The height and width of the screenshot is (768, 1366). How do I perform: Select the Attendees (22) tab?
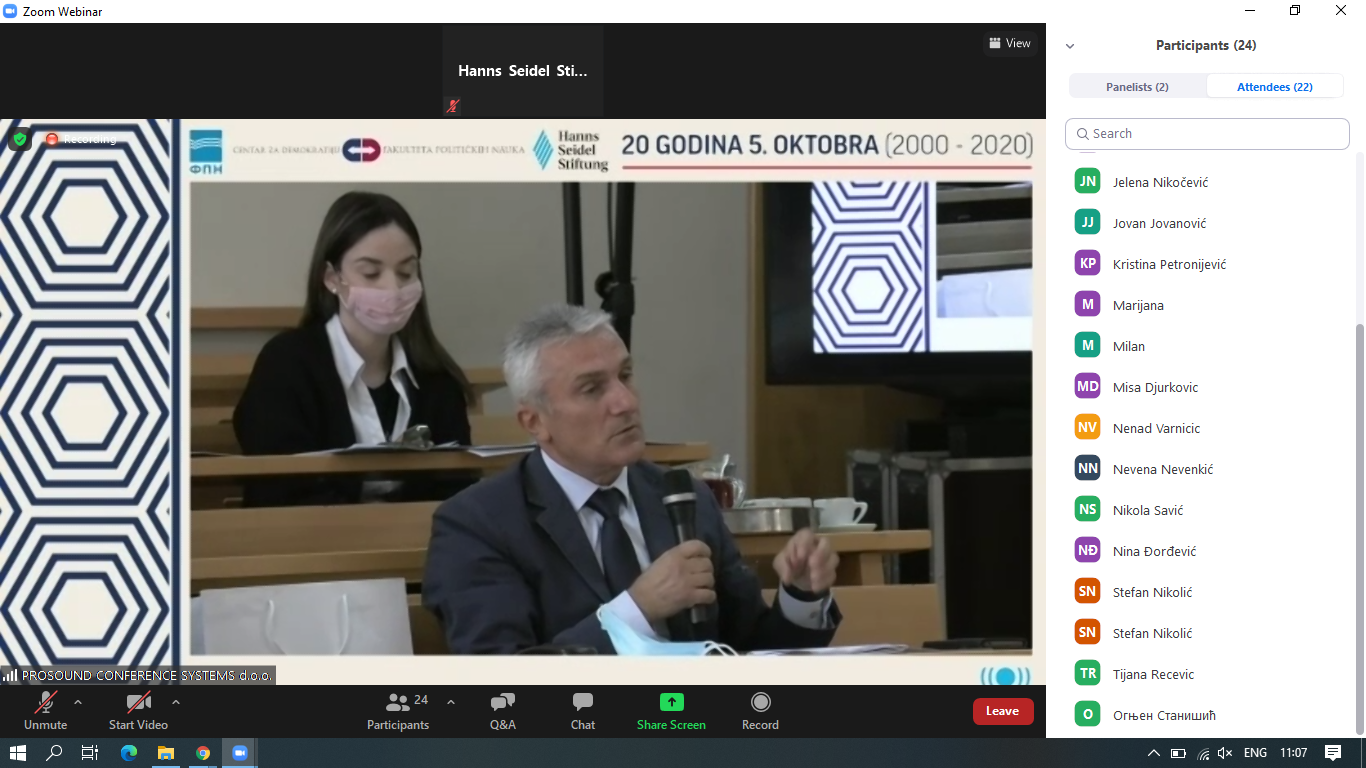point(1275,87)
